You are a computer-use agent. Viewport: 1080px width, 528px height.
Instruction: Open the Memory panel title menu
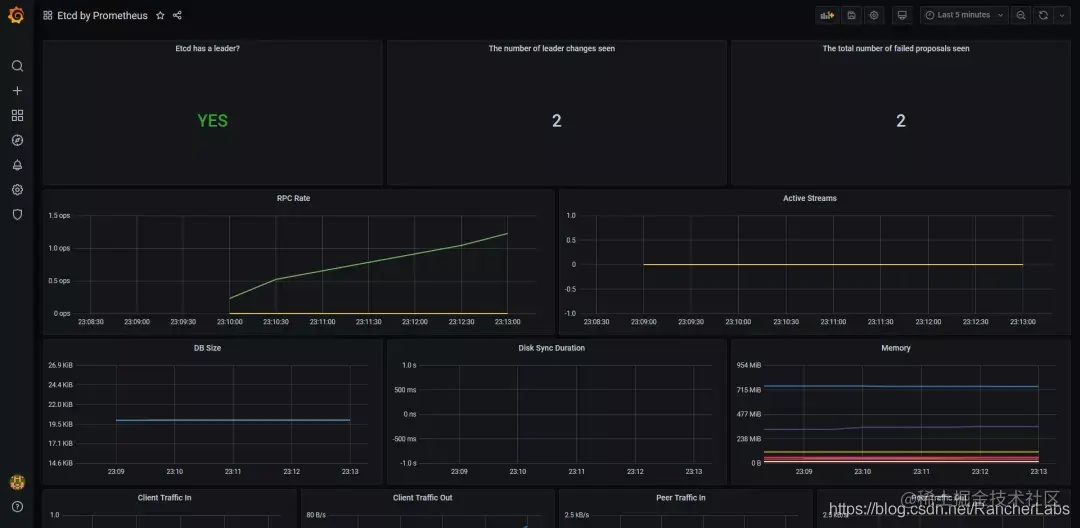coord(896,348)
